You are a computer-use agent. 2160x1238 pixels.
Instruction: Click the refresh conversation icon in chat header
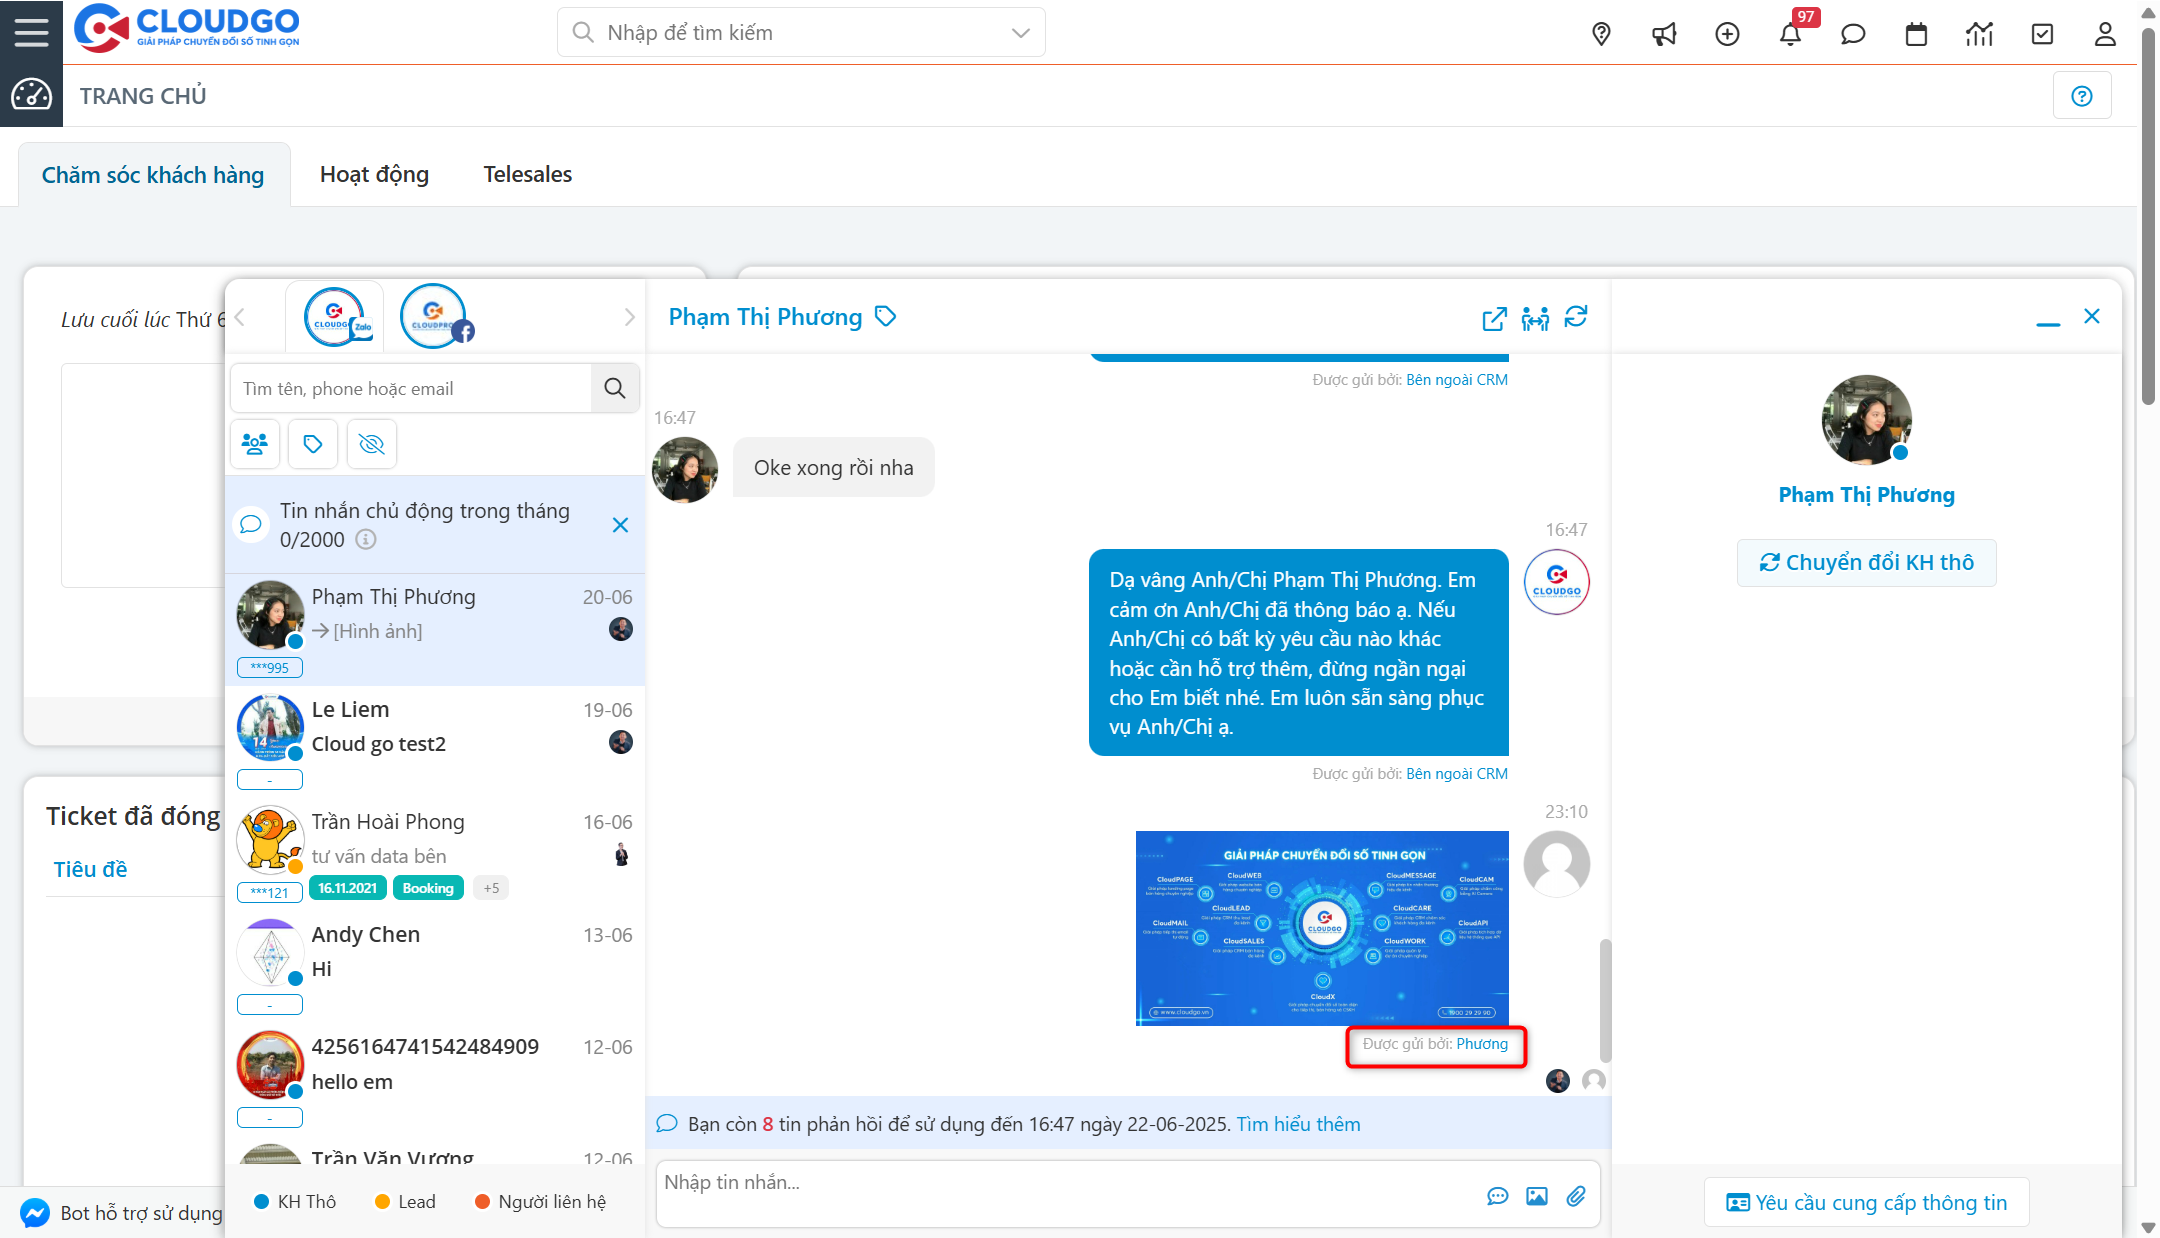coord(1577,317)
